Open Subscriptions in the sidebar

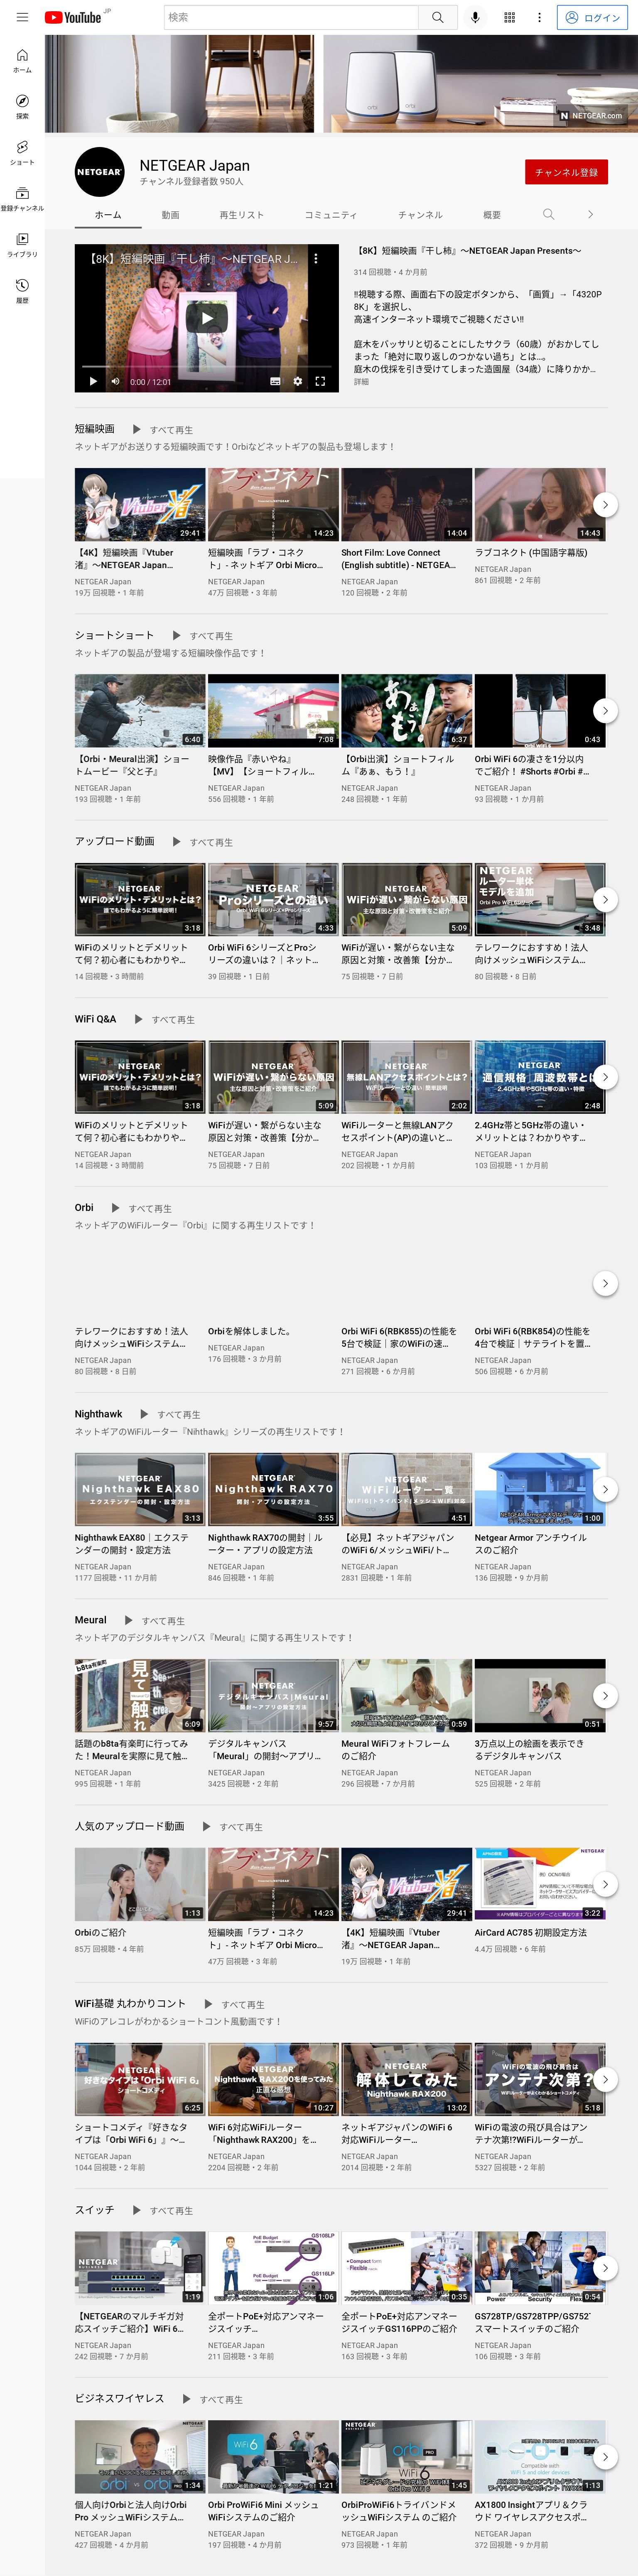[x=22, y=199]
